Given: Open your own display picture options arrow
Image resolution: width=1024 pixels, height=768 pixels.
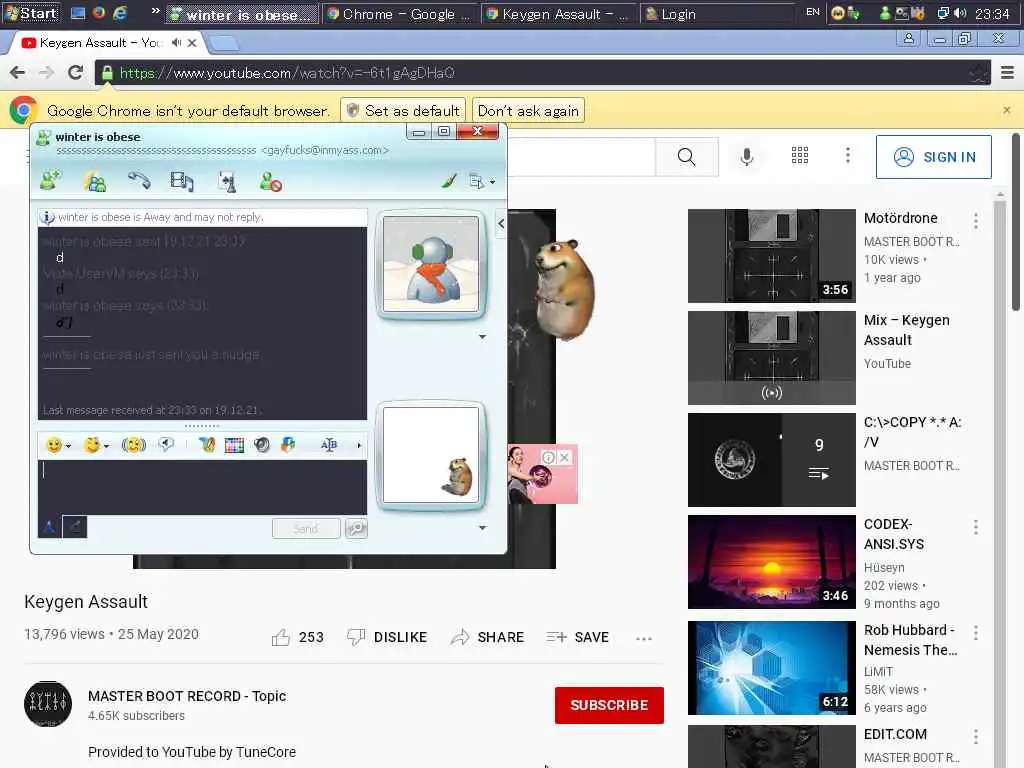Looking at the screenshot, I should (x=483, y=528).
